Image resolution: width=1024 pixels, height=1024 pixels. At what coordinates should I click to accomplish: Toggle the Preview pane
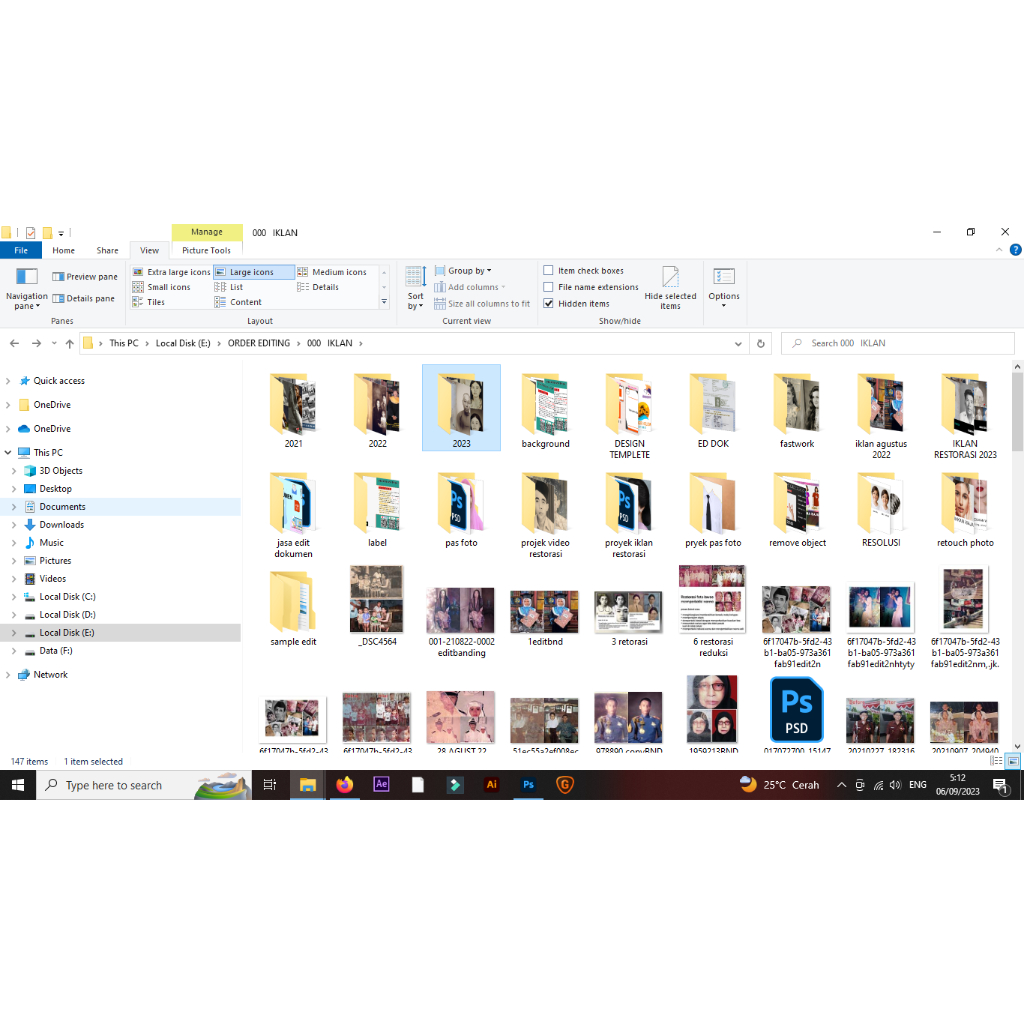point(85,277)
